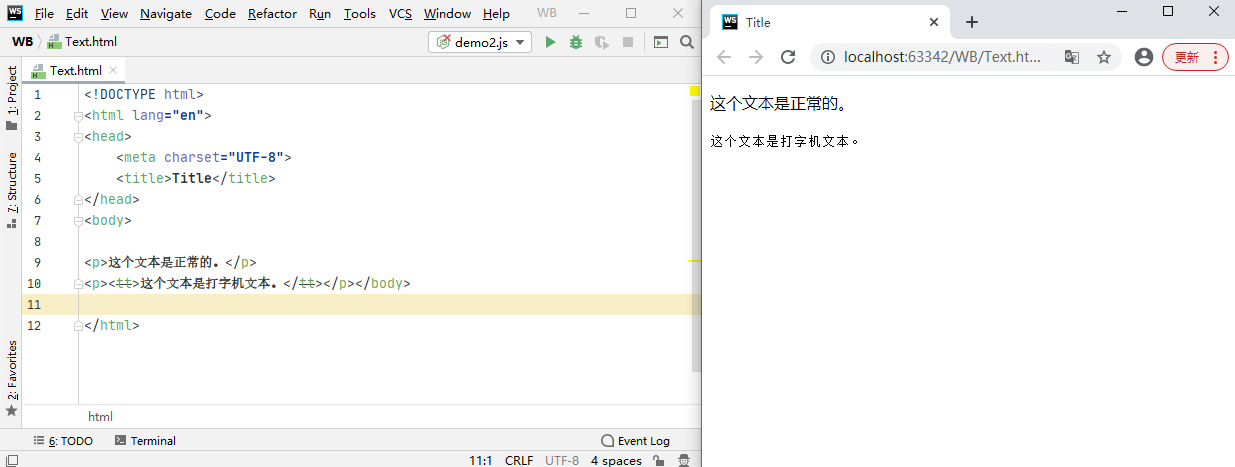Open the Terminal tool window
1235x467 pixels.
coord(145,441)
